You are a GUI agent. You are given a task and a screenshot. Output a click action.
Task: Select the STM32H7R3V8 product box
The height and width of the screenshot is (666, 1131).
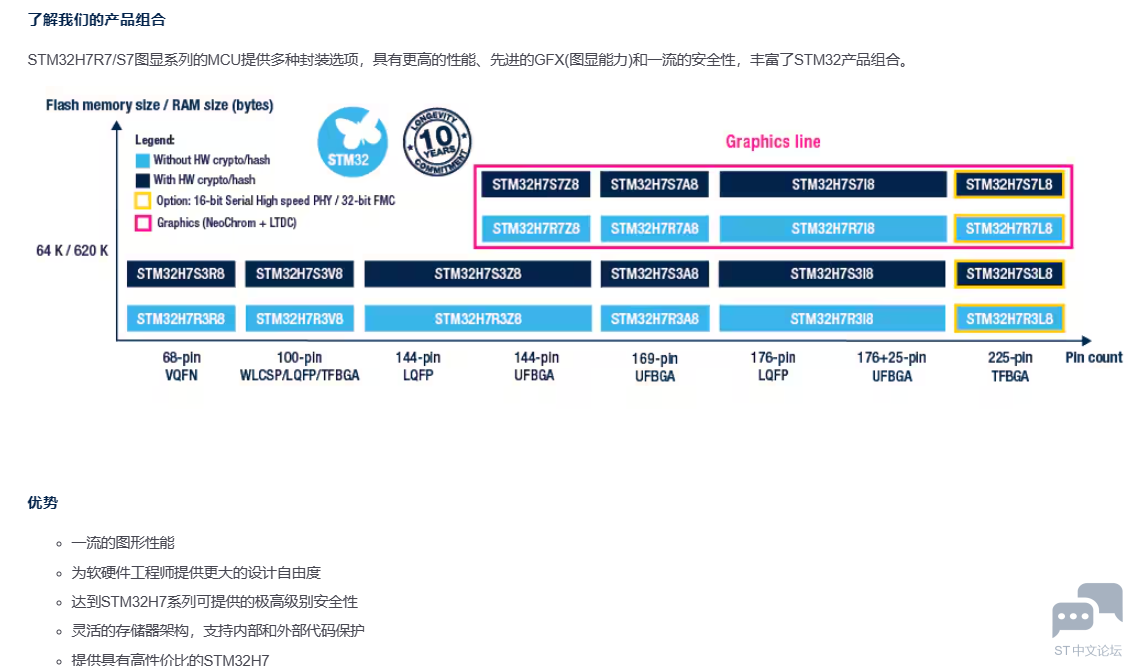[x=299, y=319]
